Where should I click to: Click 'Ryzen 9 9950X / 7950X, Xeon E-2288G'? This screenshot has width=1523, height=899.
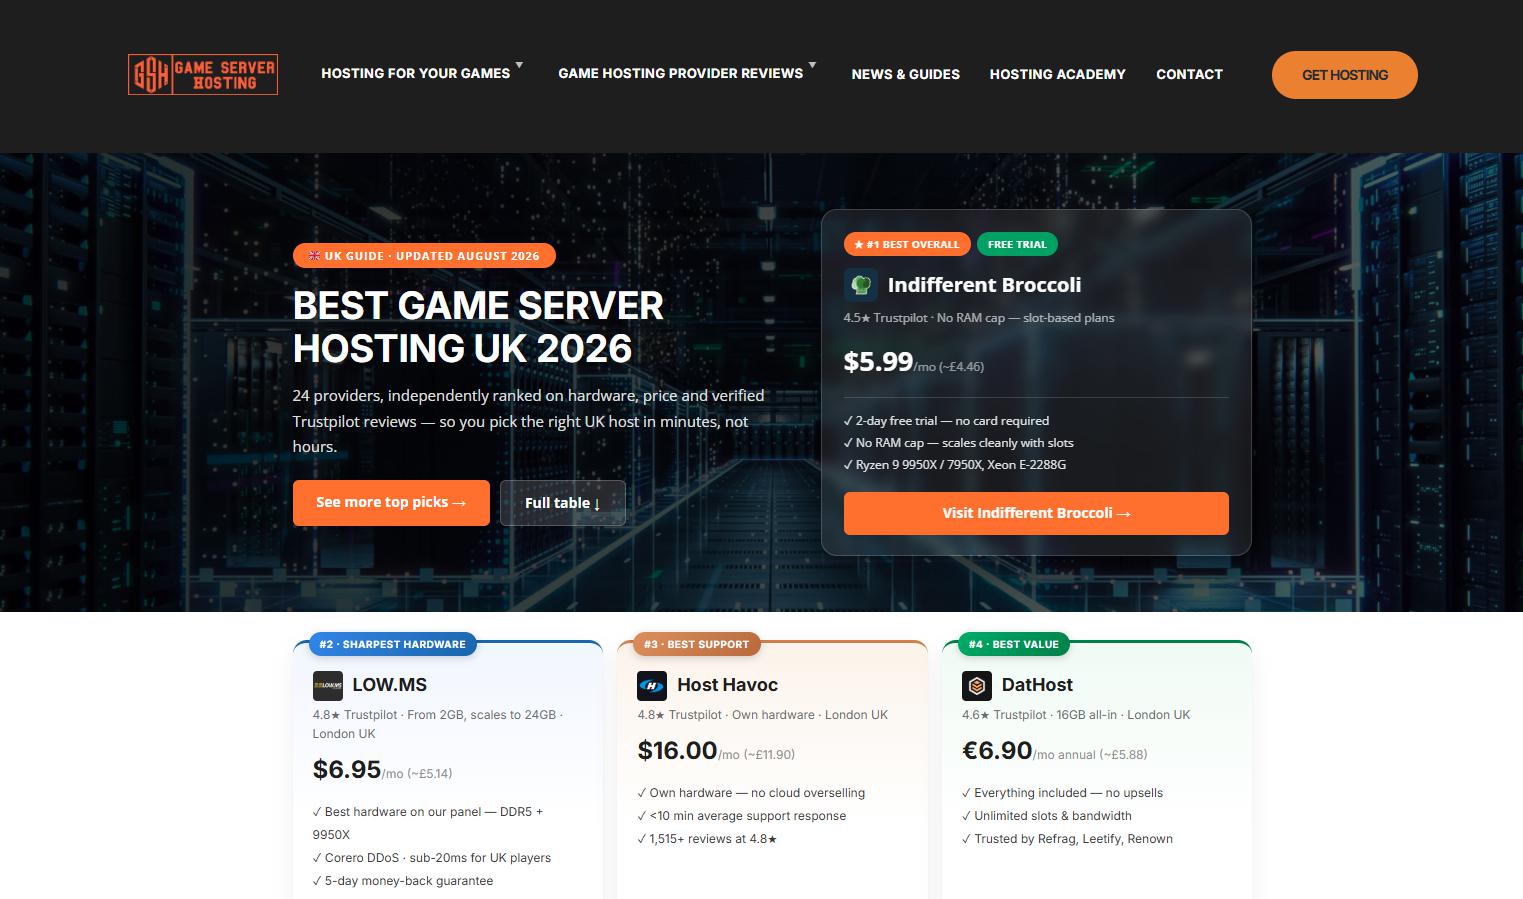pyautogui.click(x=955, y=465)
